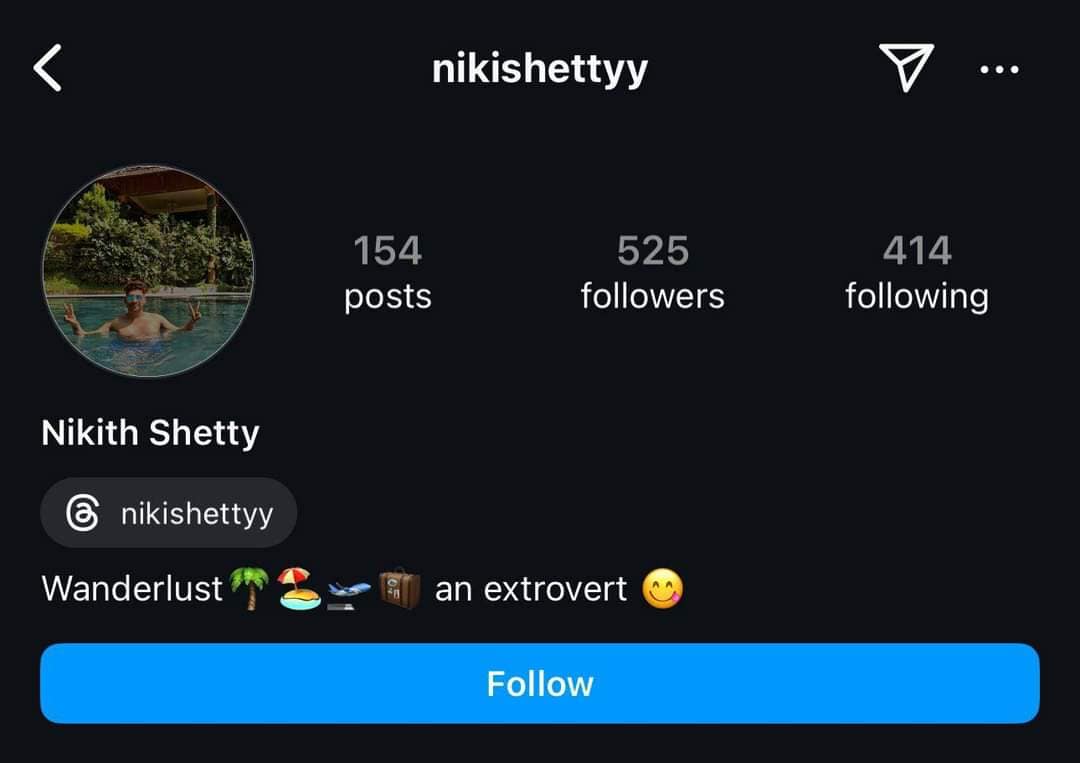
Task: Tap the nikishettyy username header title
Action: coord(540,70)
